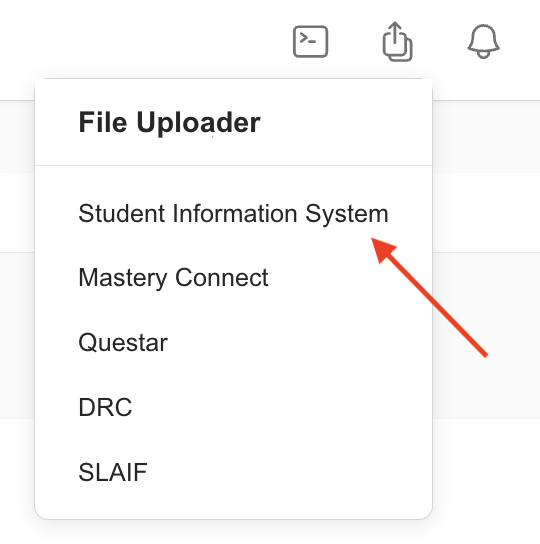This screenshot has width=540, height=544.
Task: Select the Questar upload option
Action: point(123,342)
